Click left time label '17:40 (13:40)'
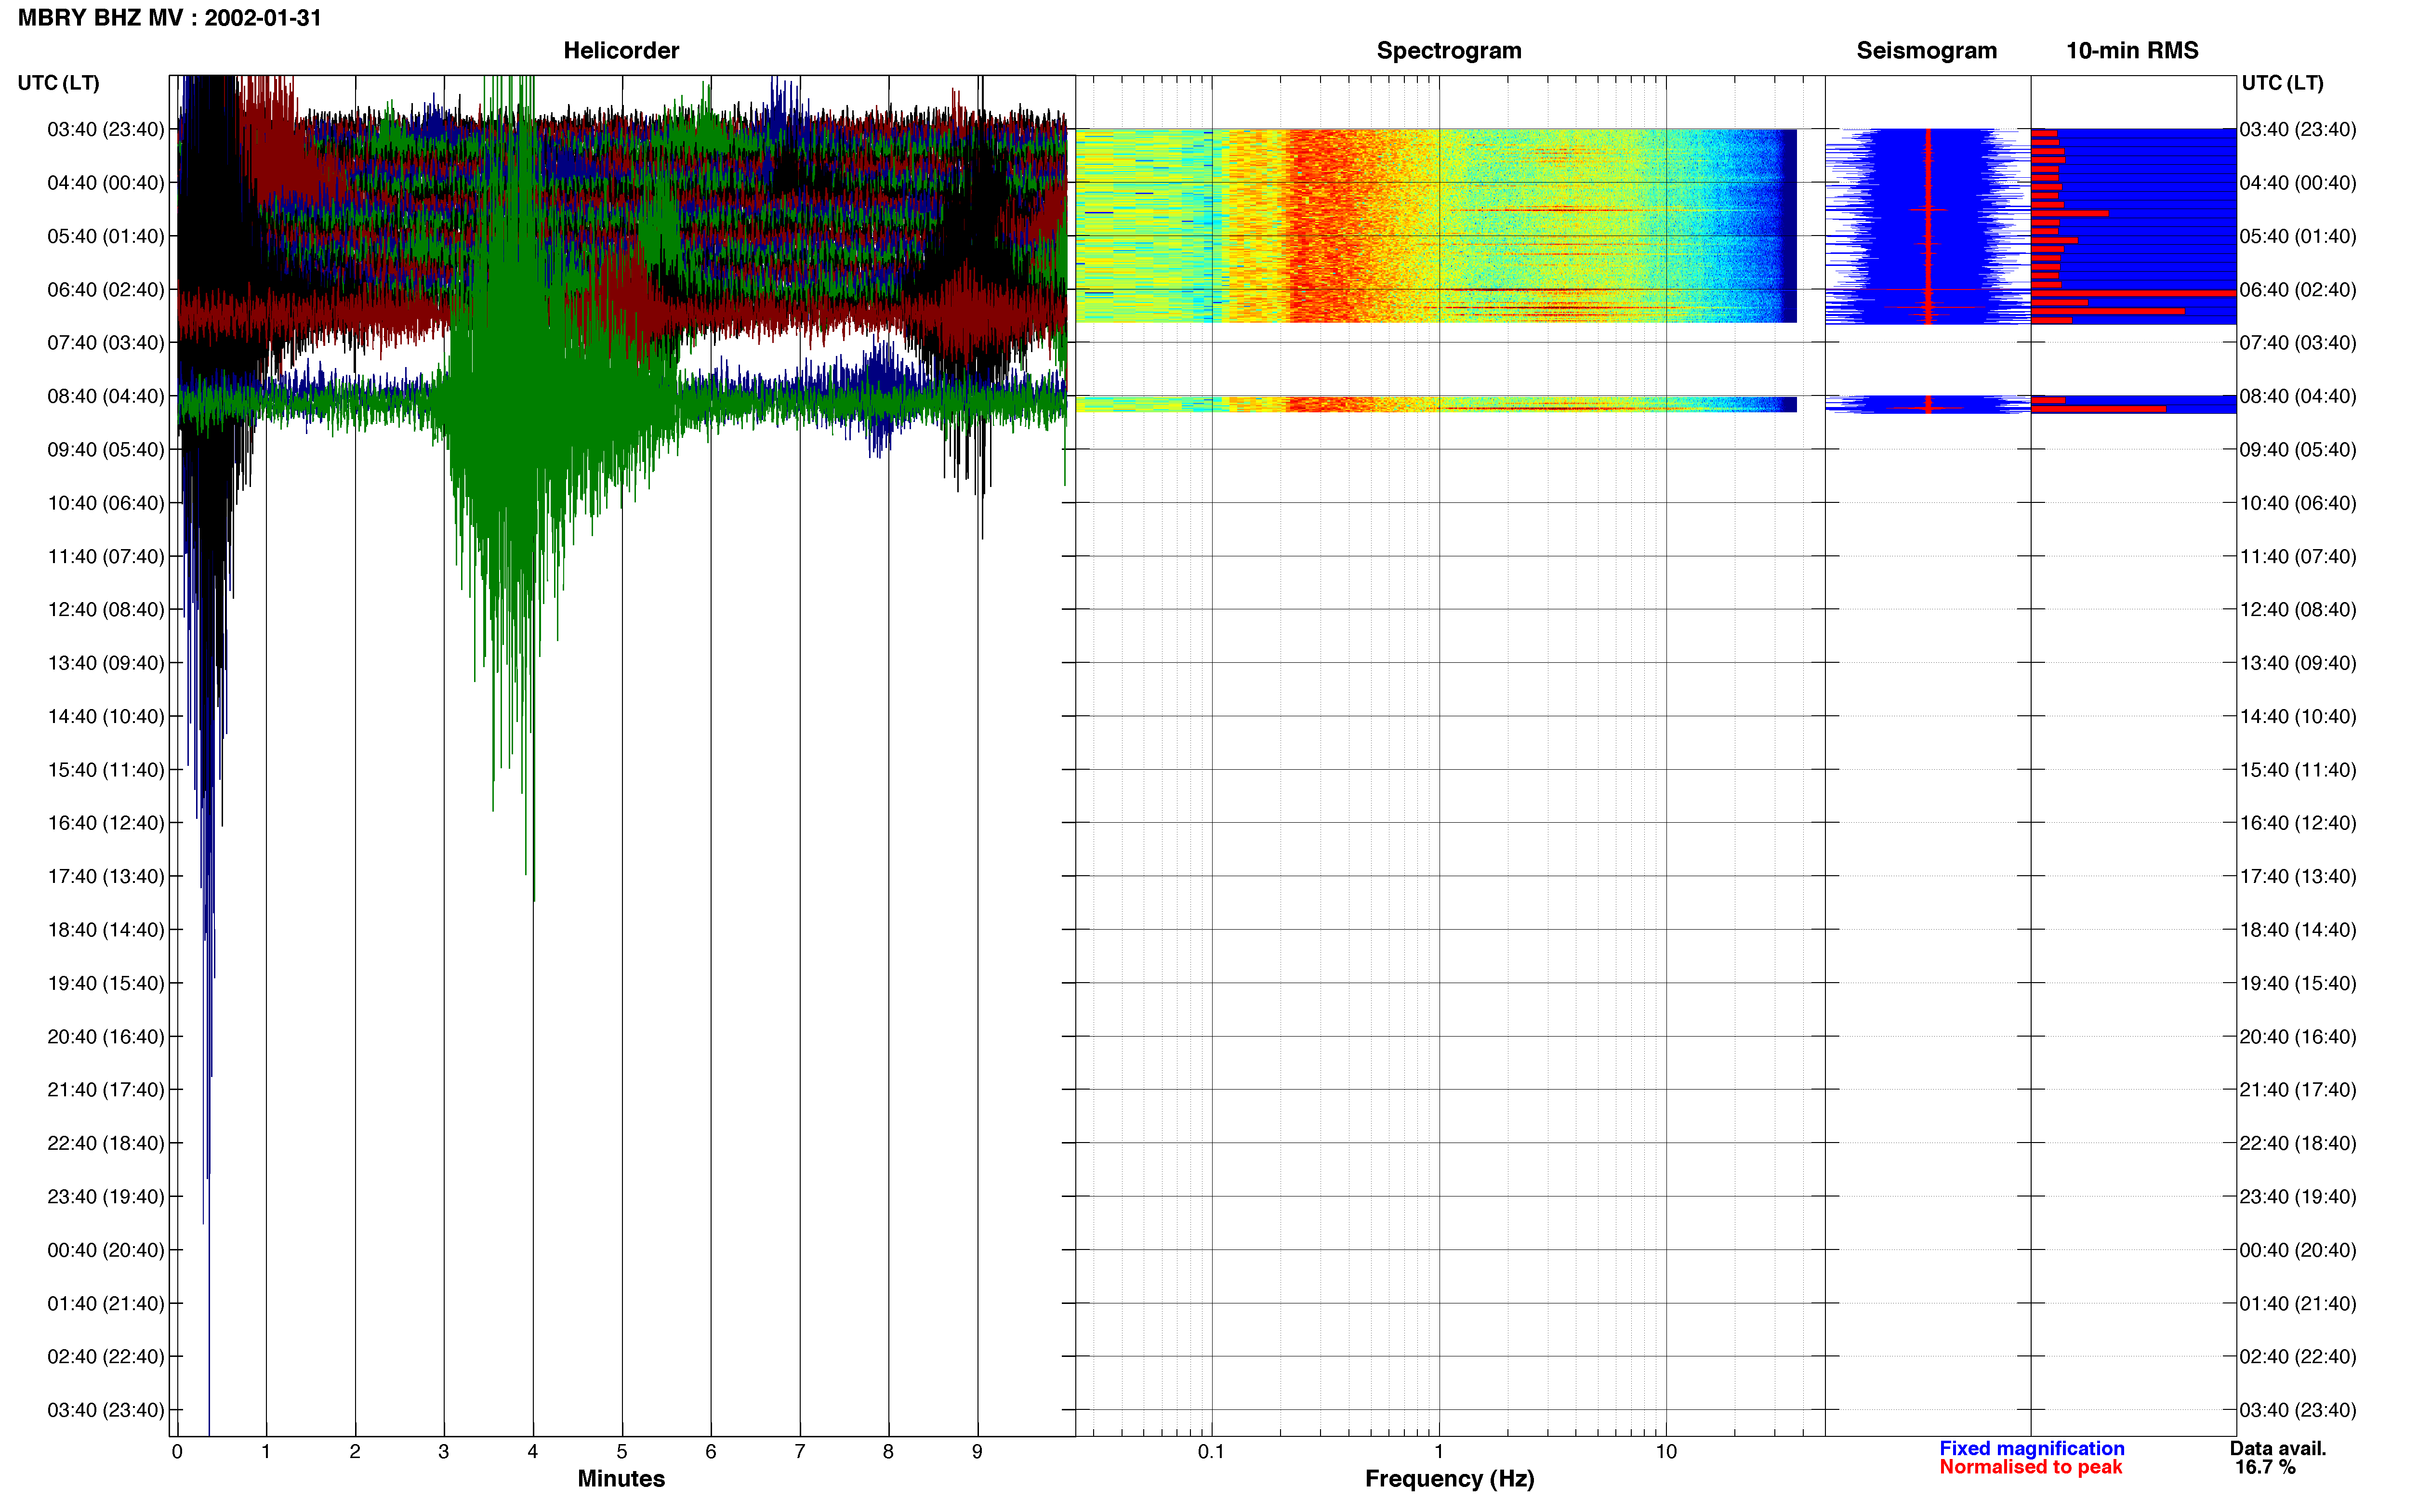Viewport: 2418px width, 1512px height. pyautogui.click(x=106, y=876)
